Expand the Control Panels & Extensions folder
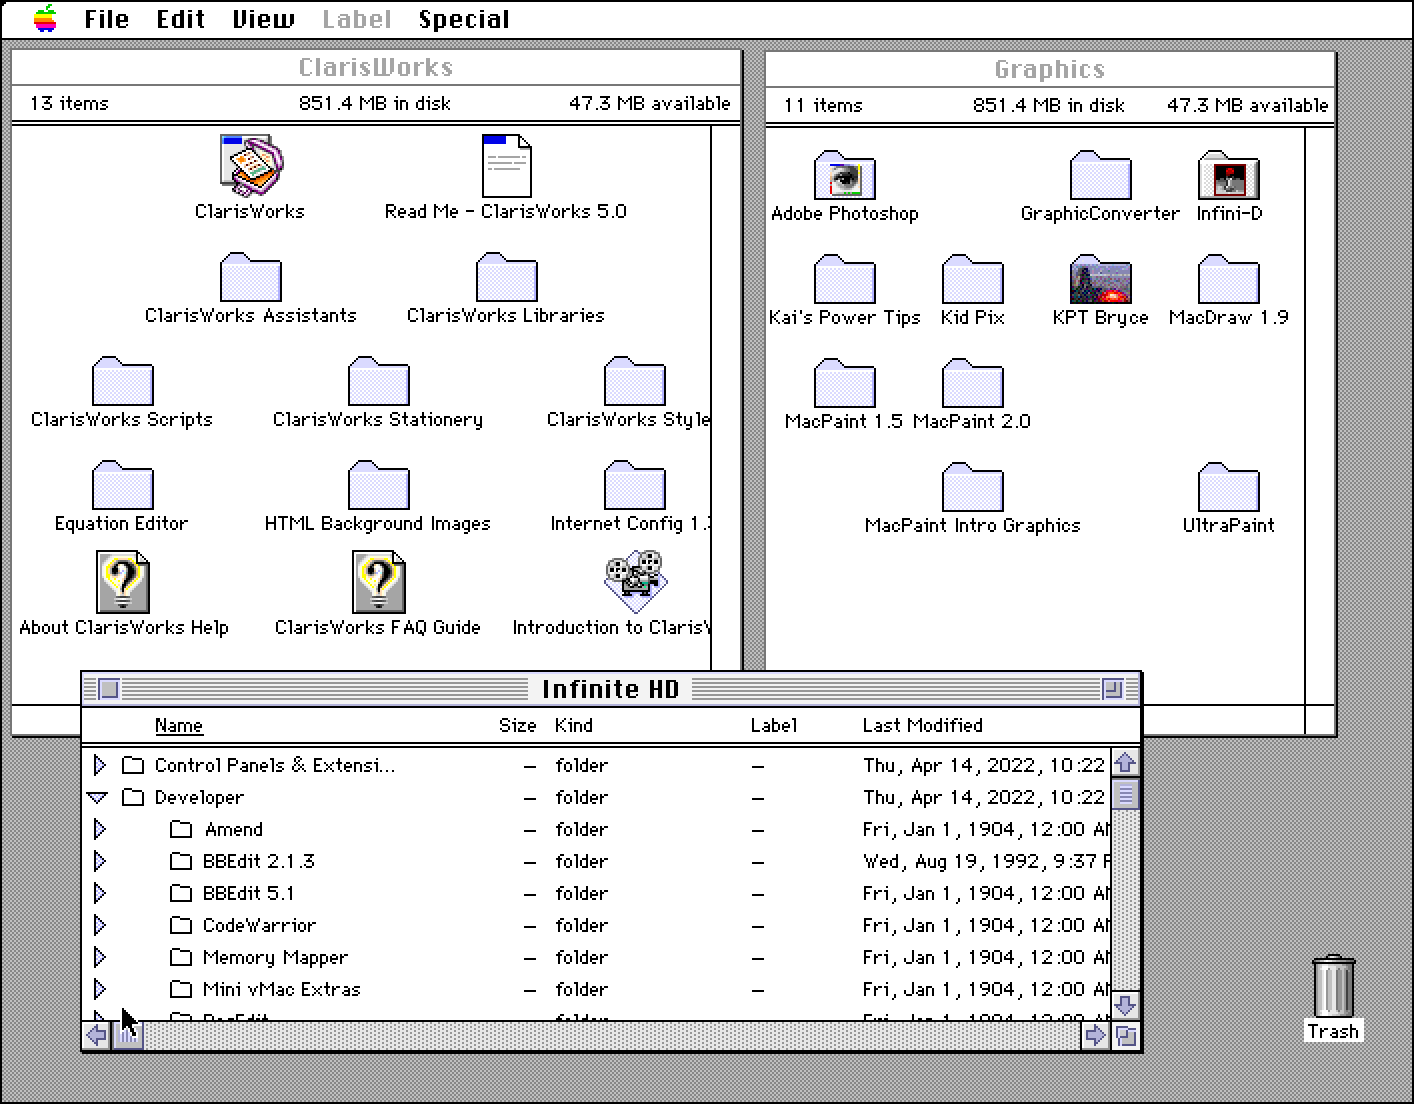Image resolution: width=1414 pixels, height=1104 pixels. tap(99, 765)
